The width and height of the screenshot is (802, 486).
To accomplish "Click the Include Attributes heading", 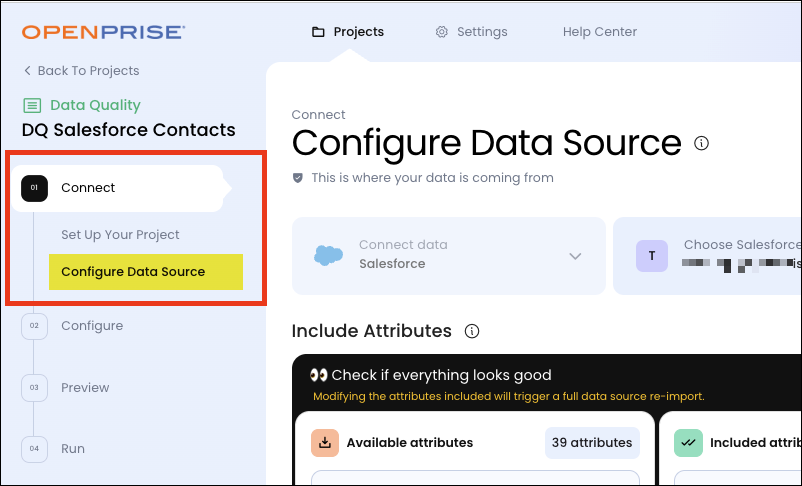I will (x=371, y=331).
